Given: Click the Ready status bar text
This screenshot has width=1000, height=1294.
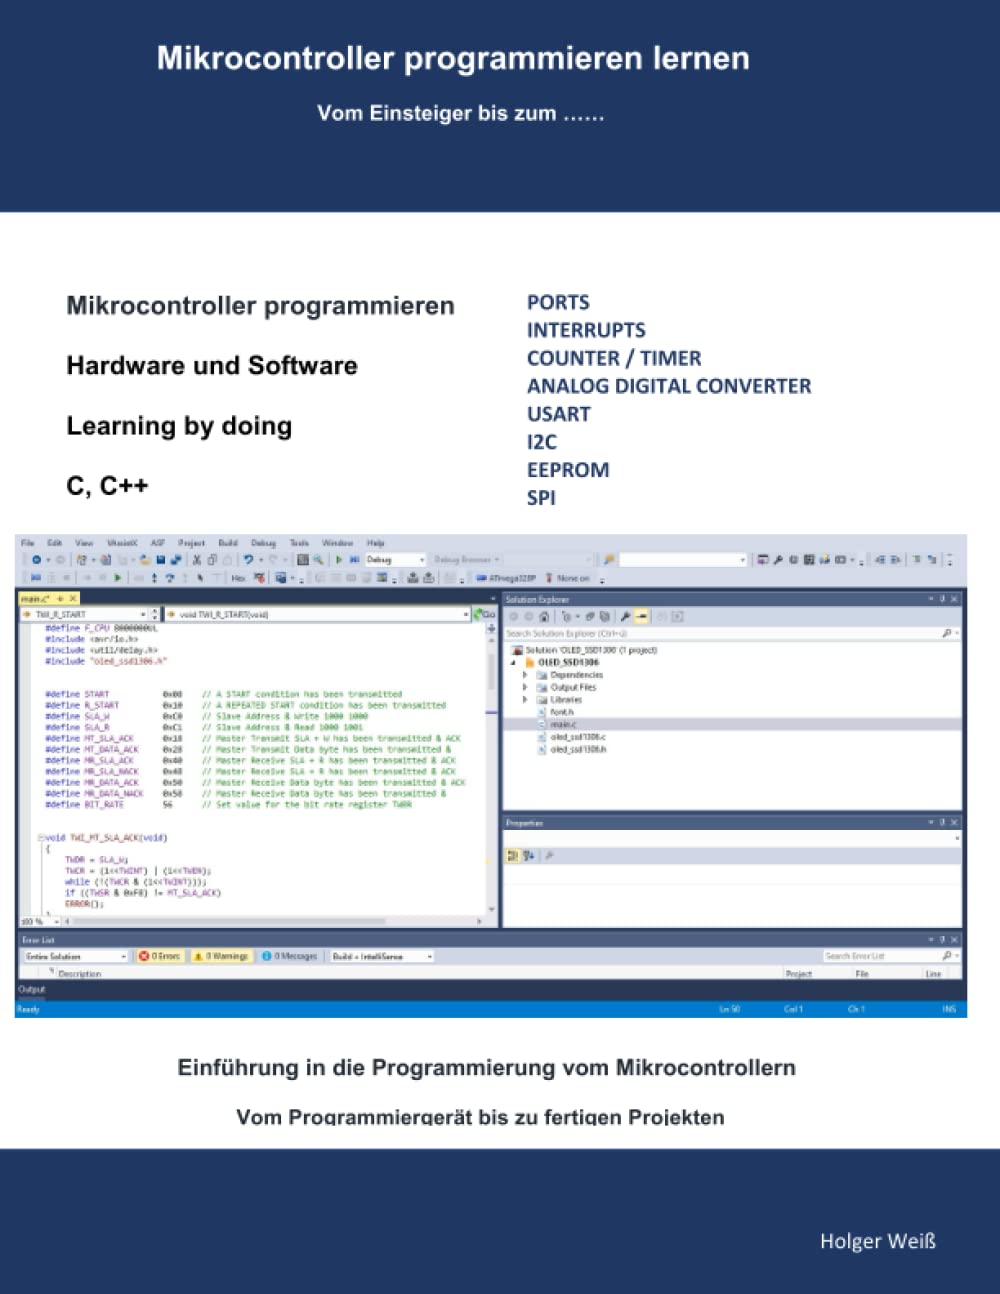Looking at the screenshot, I should (29, 1009).
